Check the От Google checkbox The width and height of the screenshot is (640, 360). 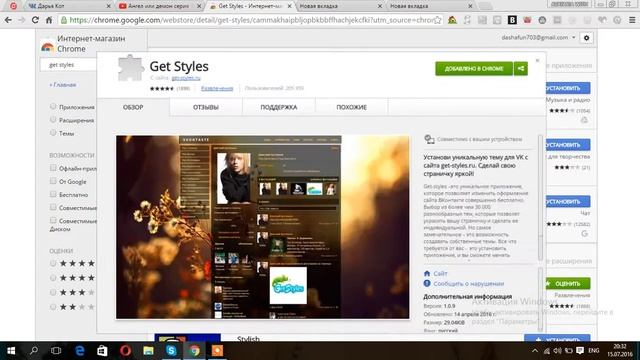pos(53,181)
